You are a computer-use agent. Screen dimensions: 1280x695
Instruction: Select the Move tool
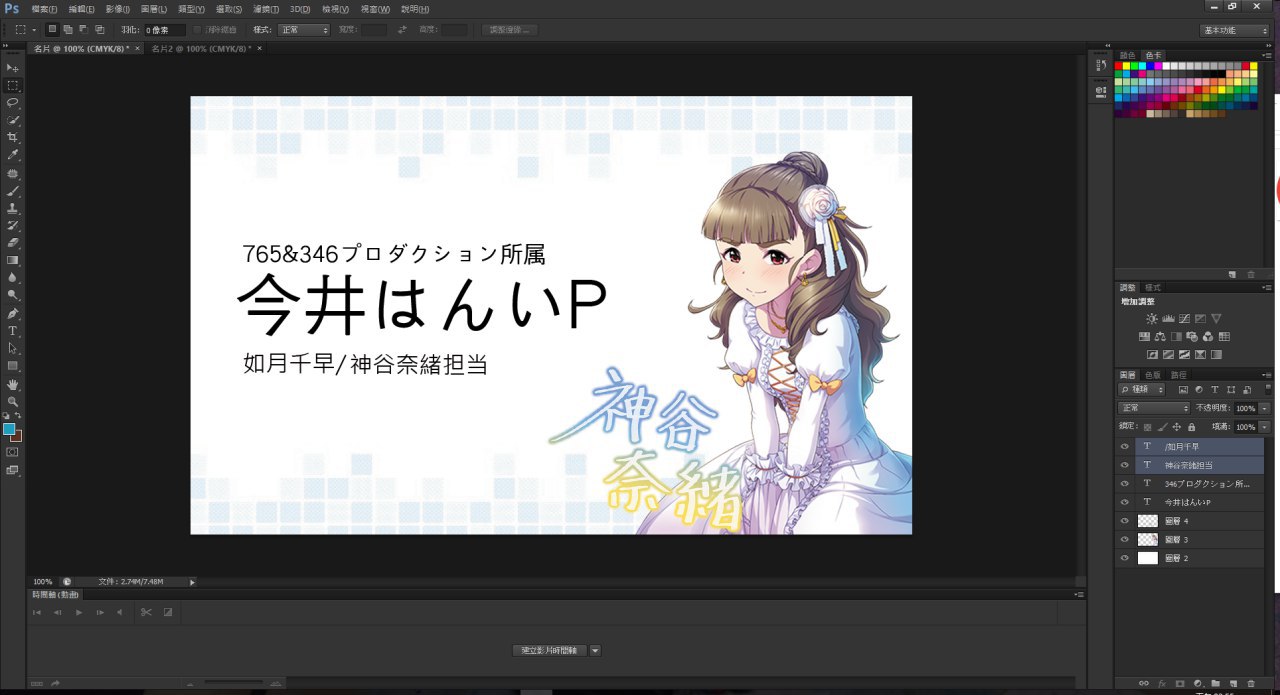[13, 67]
